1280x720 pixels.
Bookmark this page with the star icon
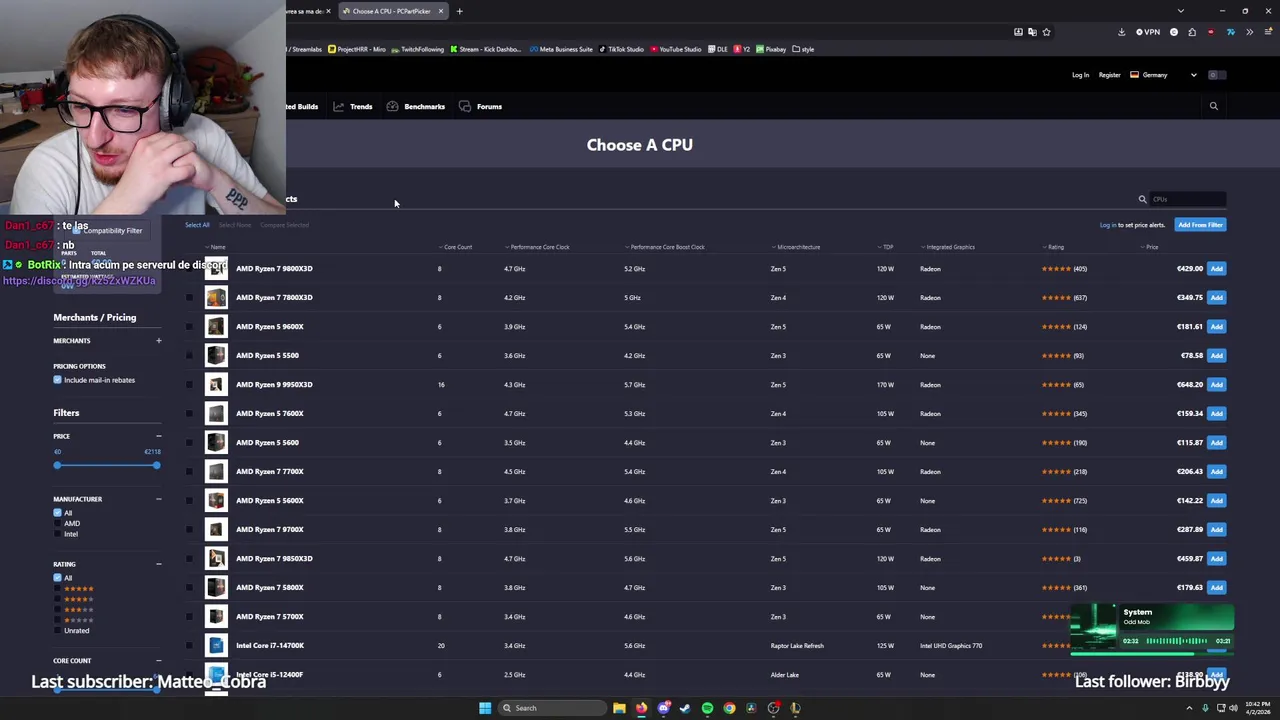click(1046, 32)
